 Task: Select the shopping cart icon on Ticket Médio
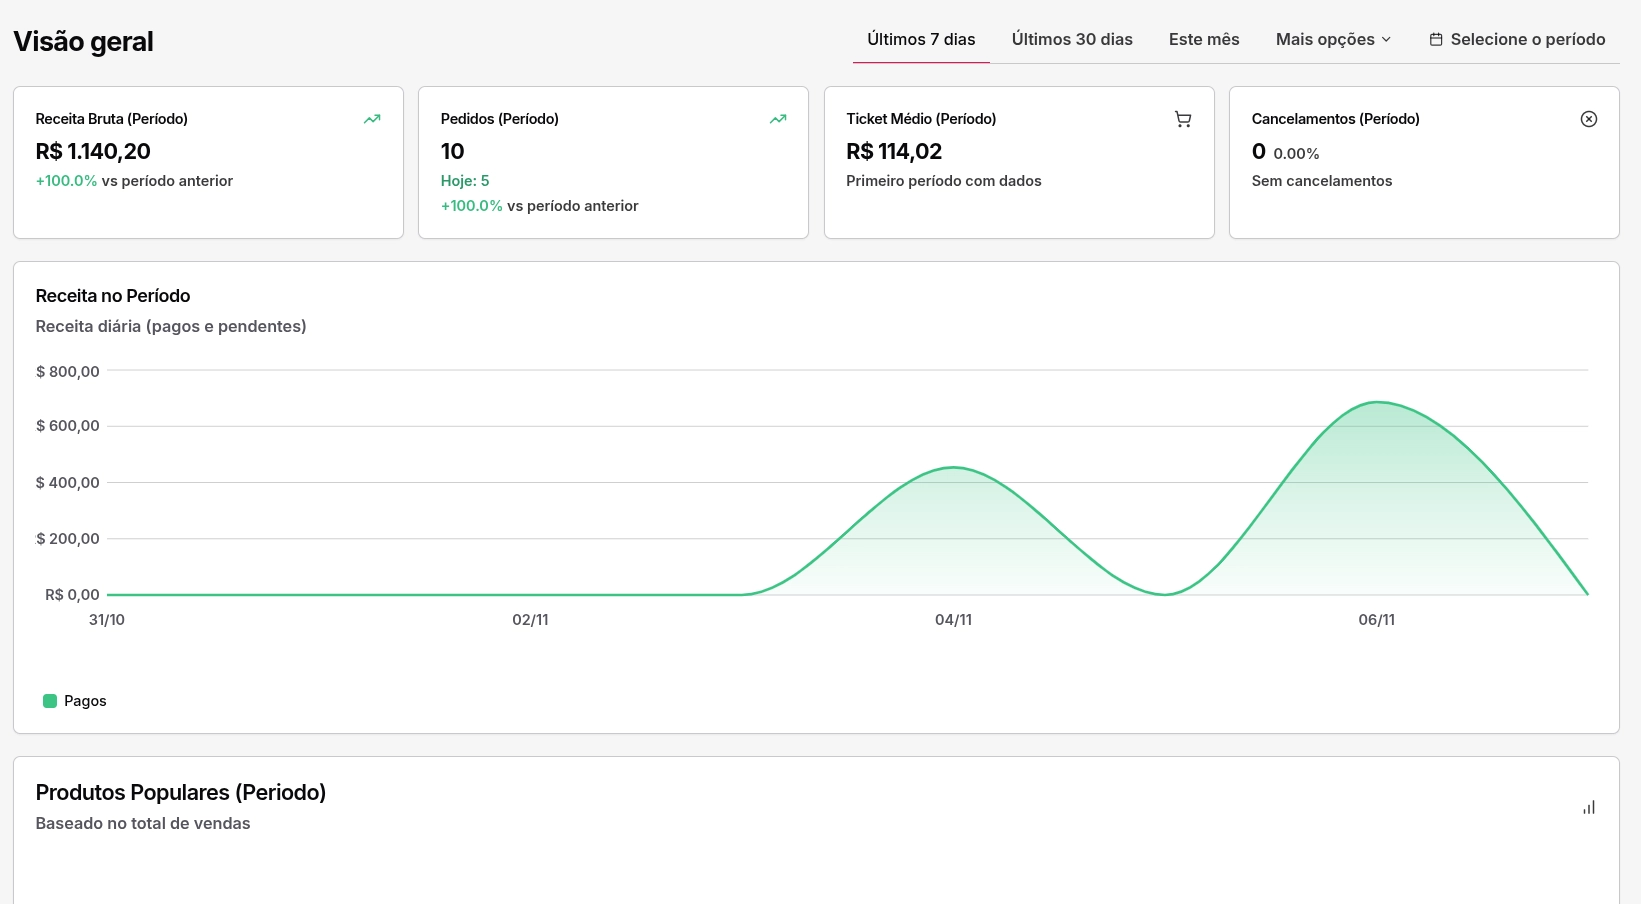(x=1183, y=119)
